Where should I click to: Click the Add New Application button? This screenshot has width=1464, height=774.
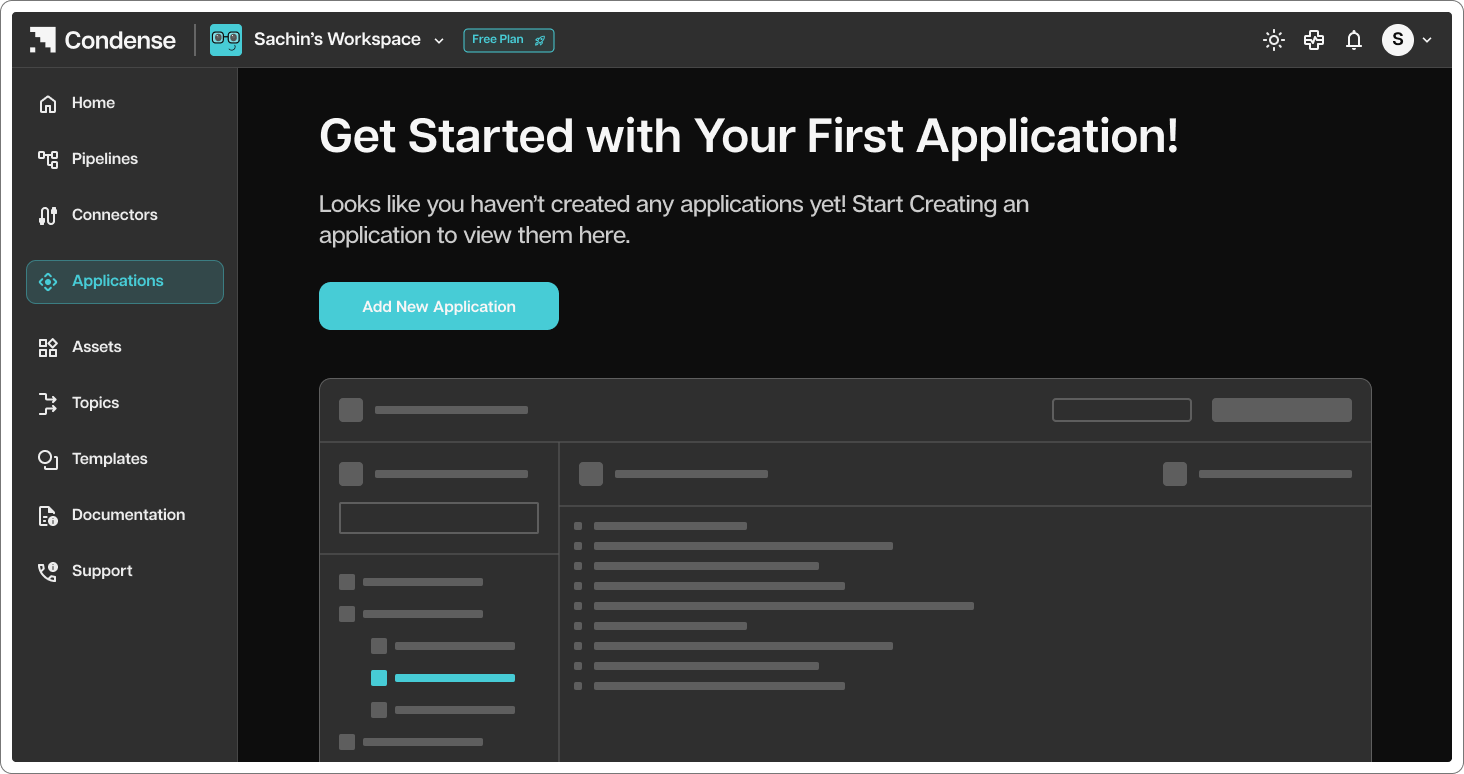[439, 306]
